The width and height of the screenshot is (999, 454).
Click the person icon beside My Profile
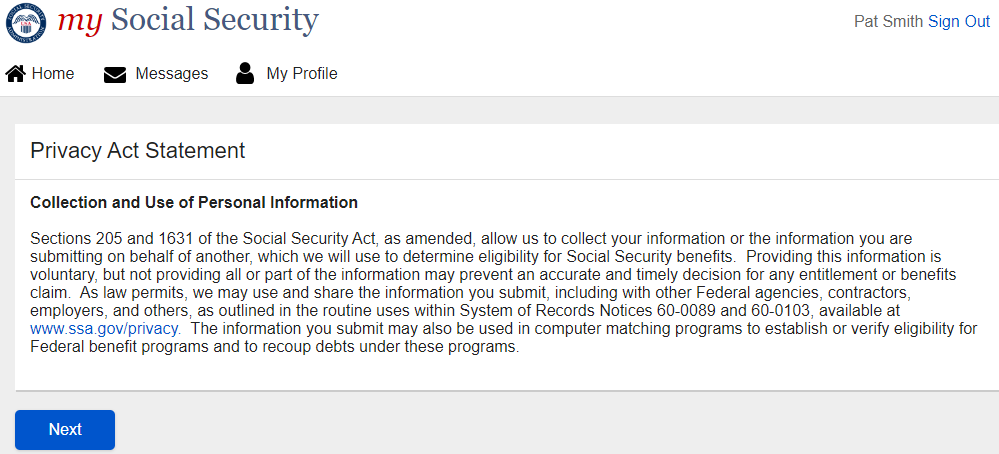click(245, 73)
